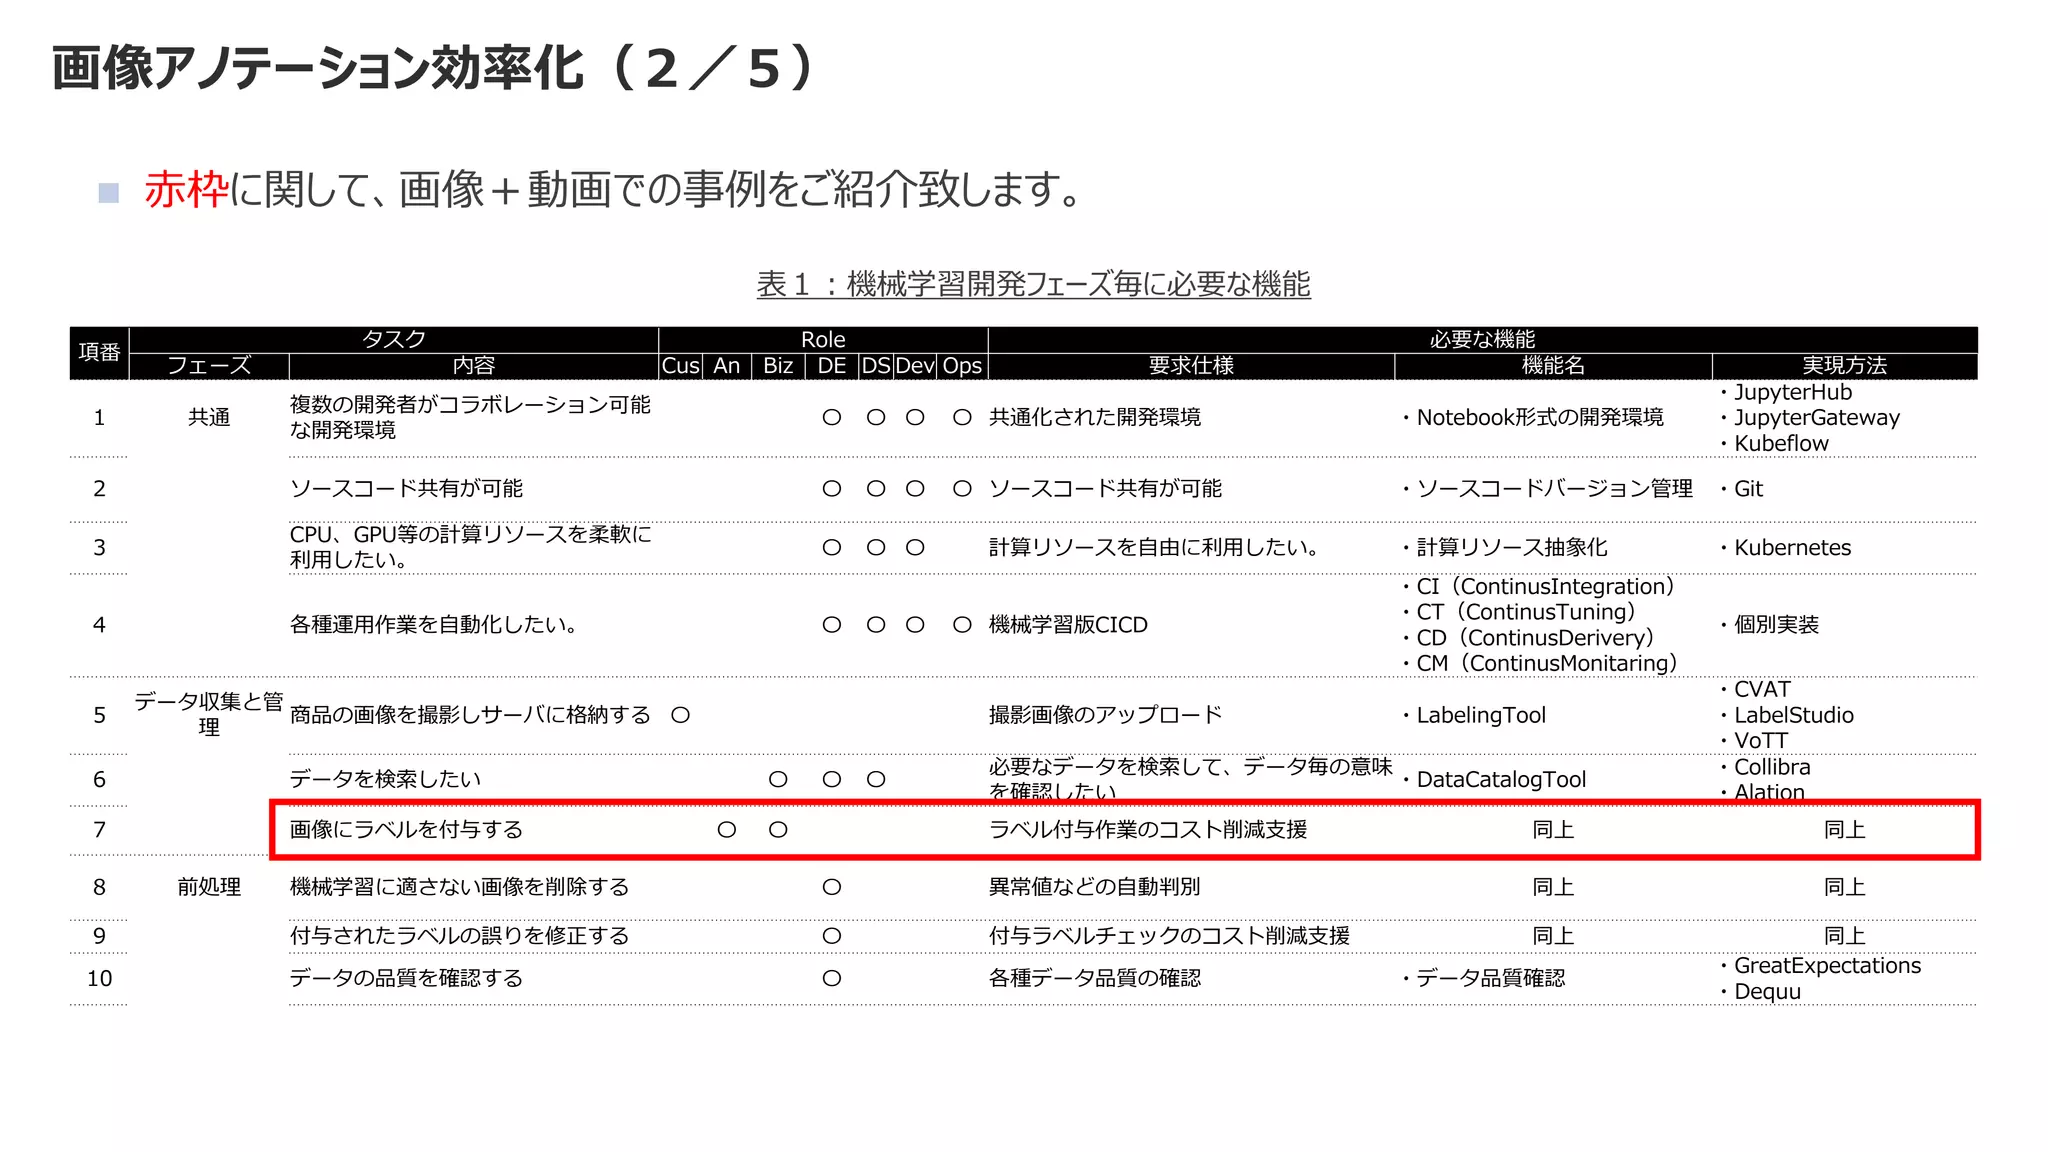Click the Role header cell
The height and width of the screenshot is (1152, 2048).
[823, 339]
